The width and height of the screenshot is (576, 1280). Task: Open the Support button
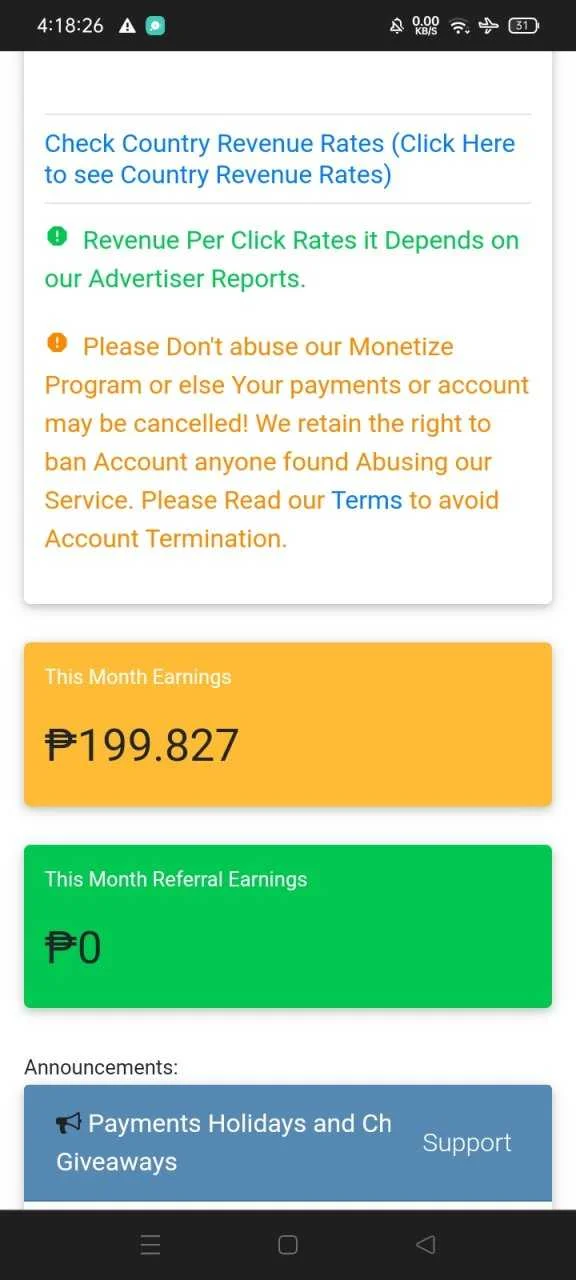[467, 1143]
